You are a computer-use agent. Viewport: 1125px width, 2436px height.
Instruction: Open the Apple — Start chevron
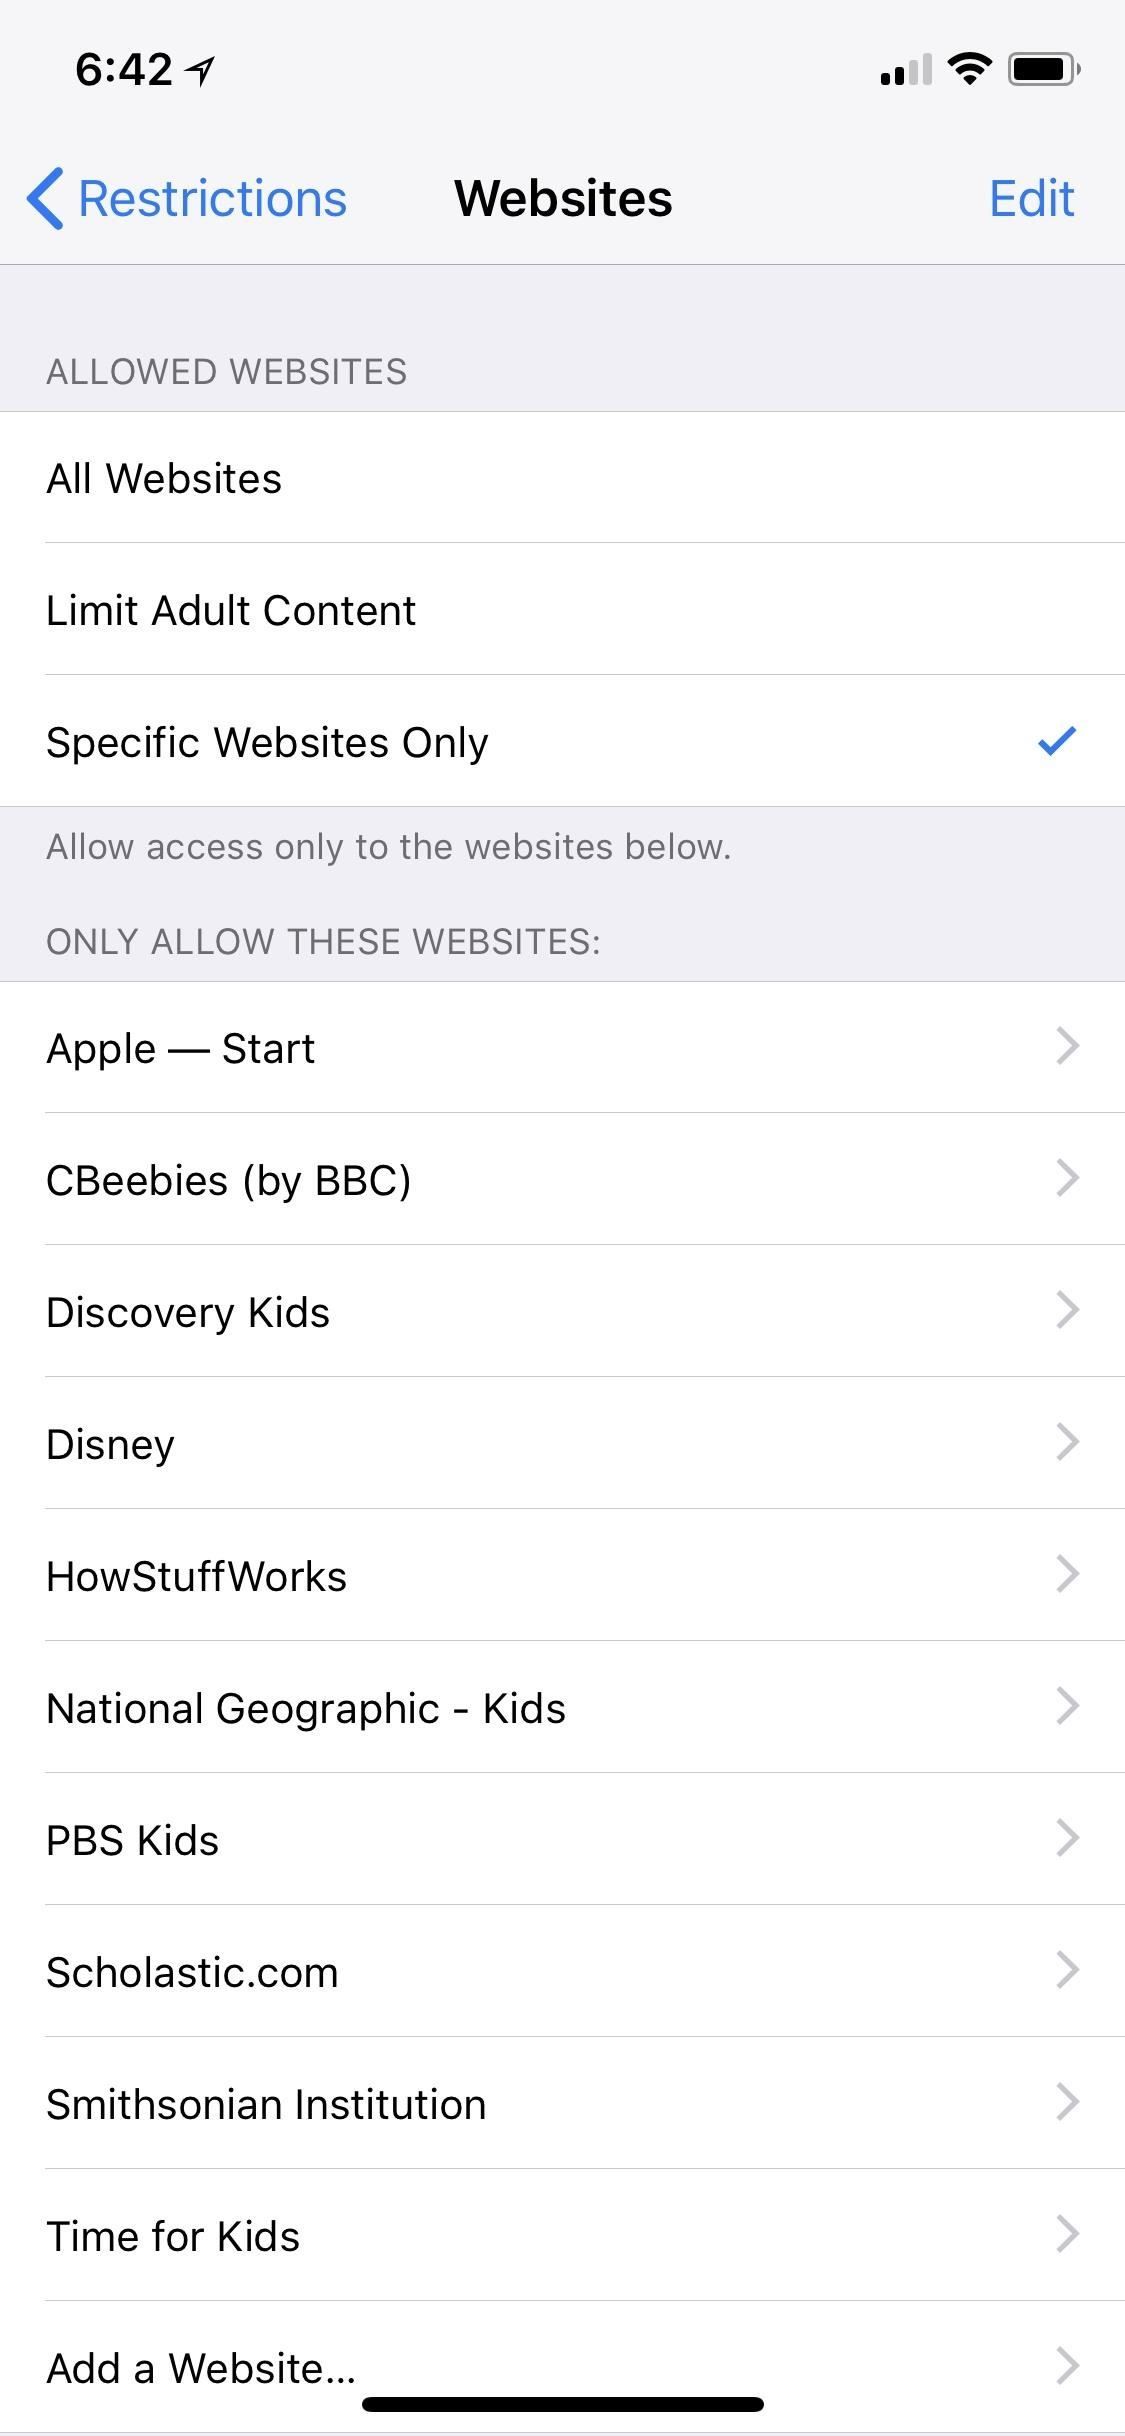[x=1067, y=1047]
